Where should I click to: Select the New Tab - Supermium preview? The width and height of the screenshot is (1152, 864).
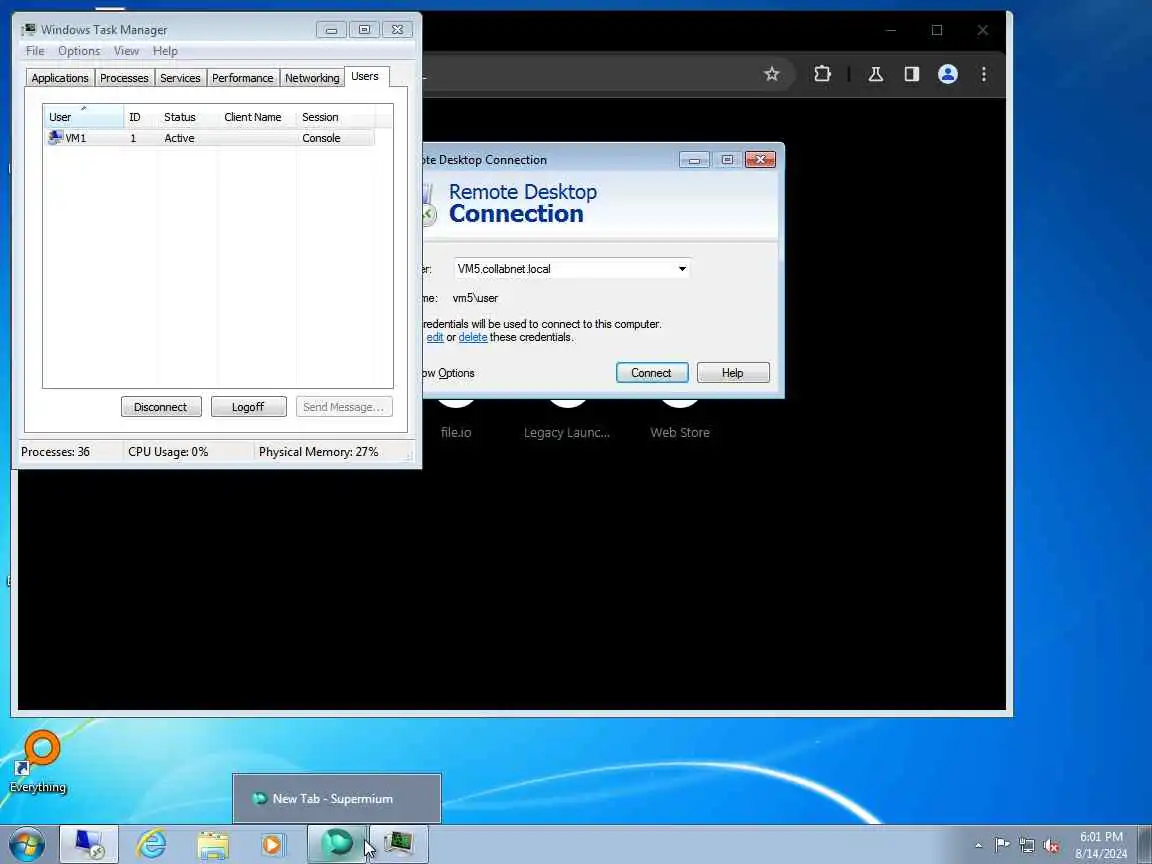coord(336,799)
